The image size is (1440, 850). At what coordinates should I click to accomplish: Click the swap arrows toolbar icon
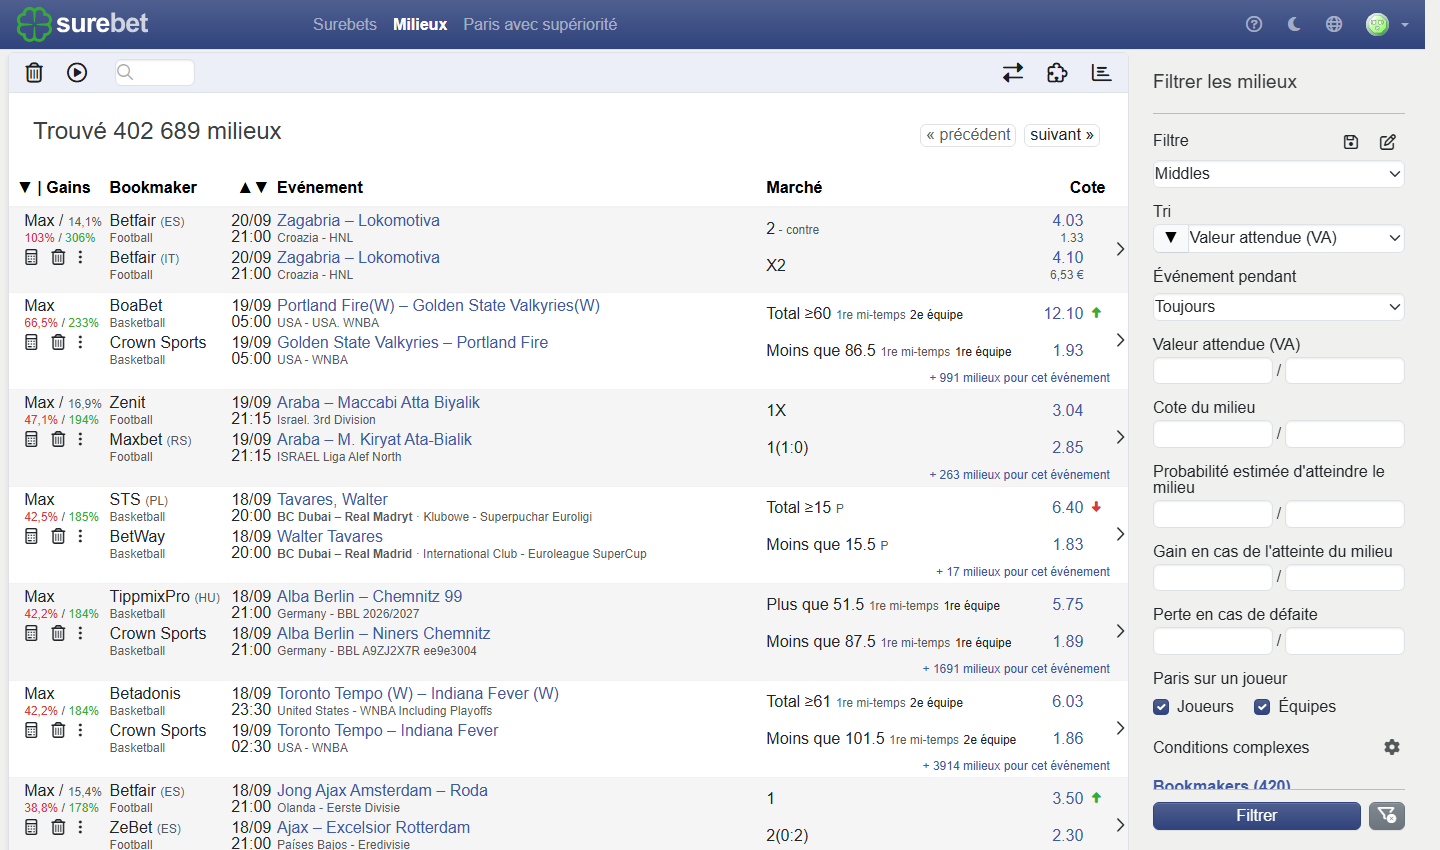tap(1013, 72)
